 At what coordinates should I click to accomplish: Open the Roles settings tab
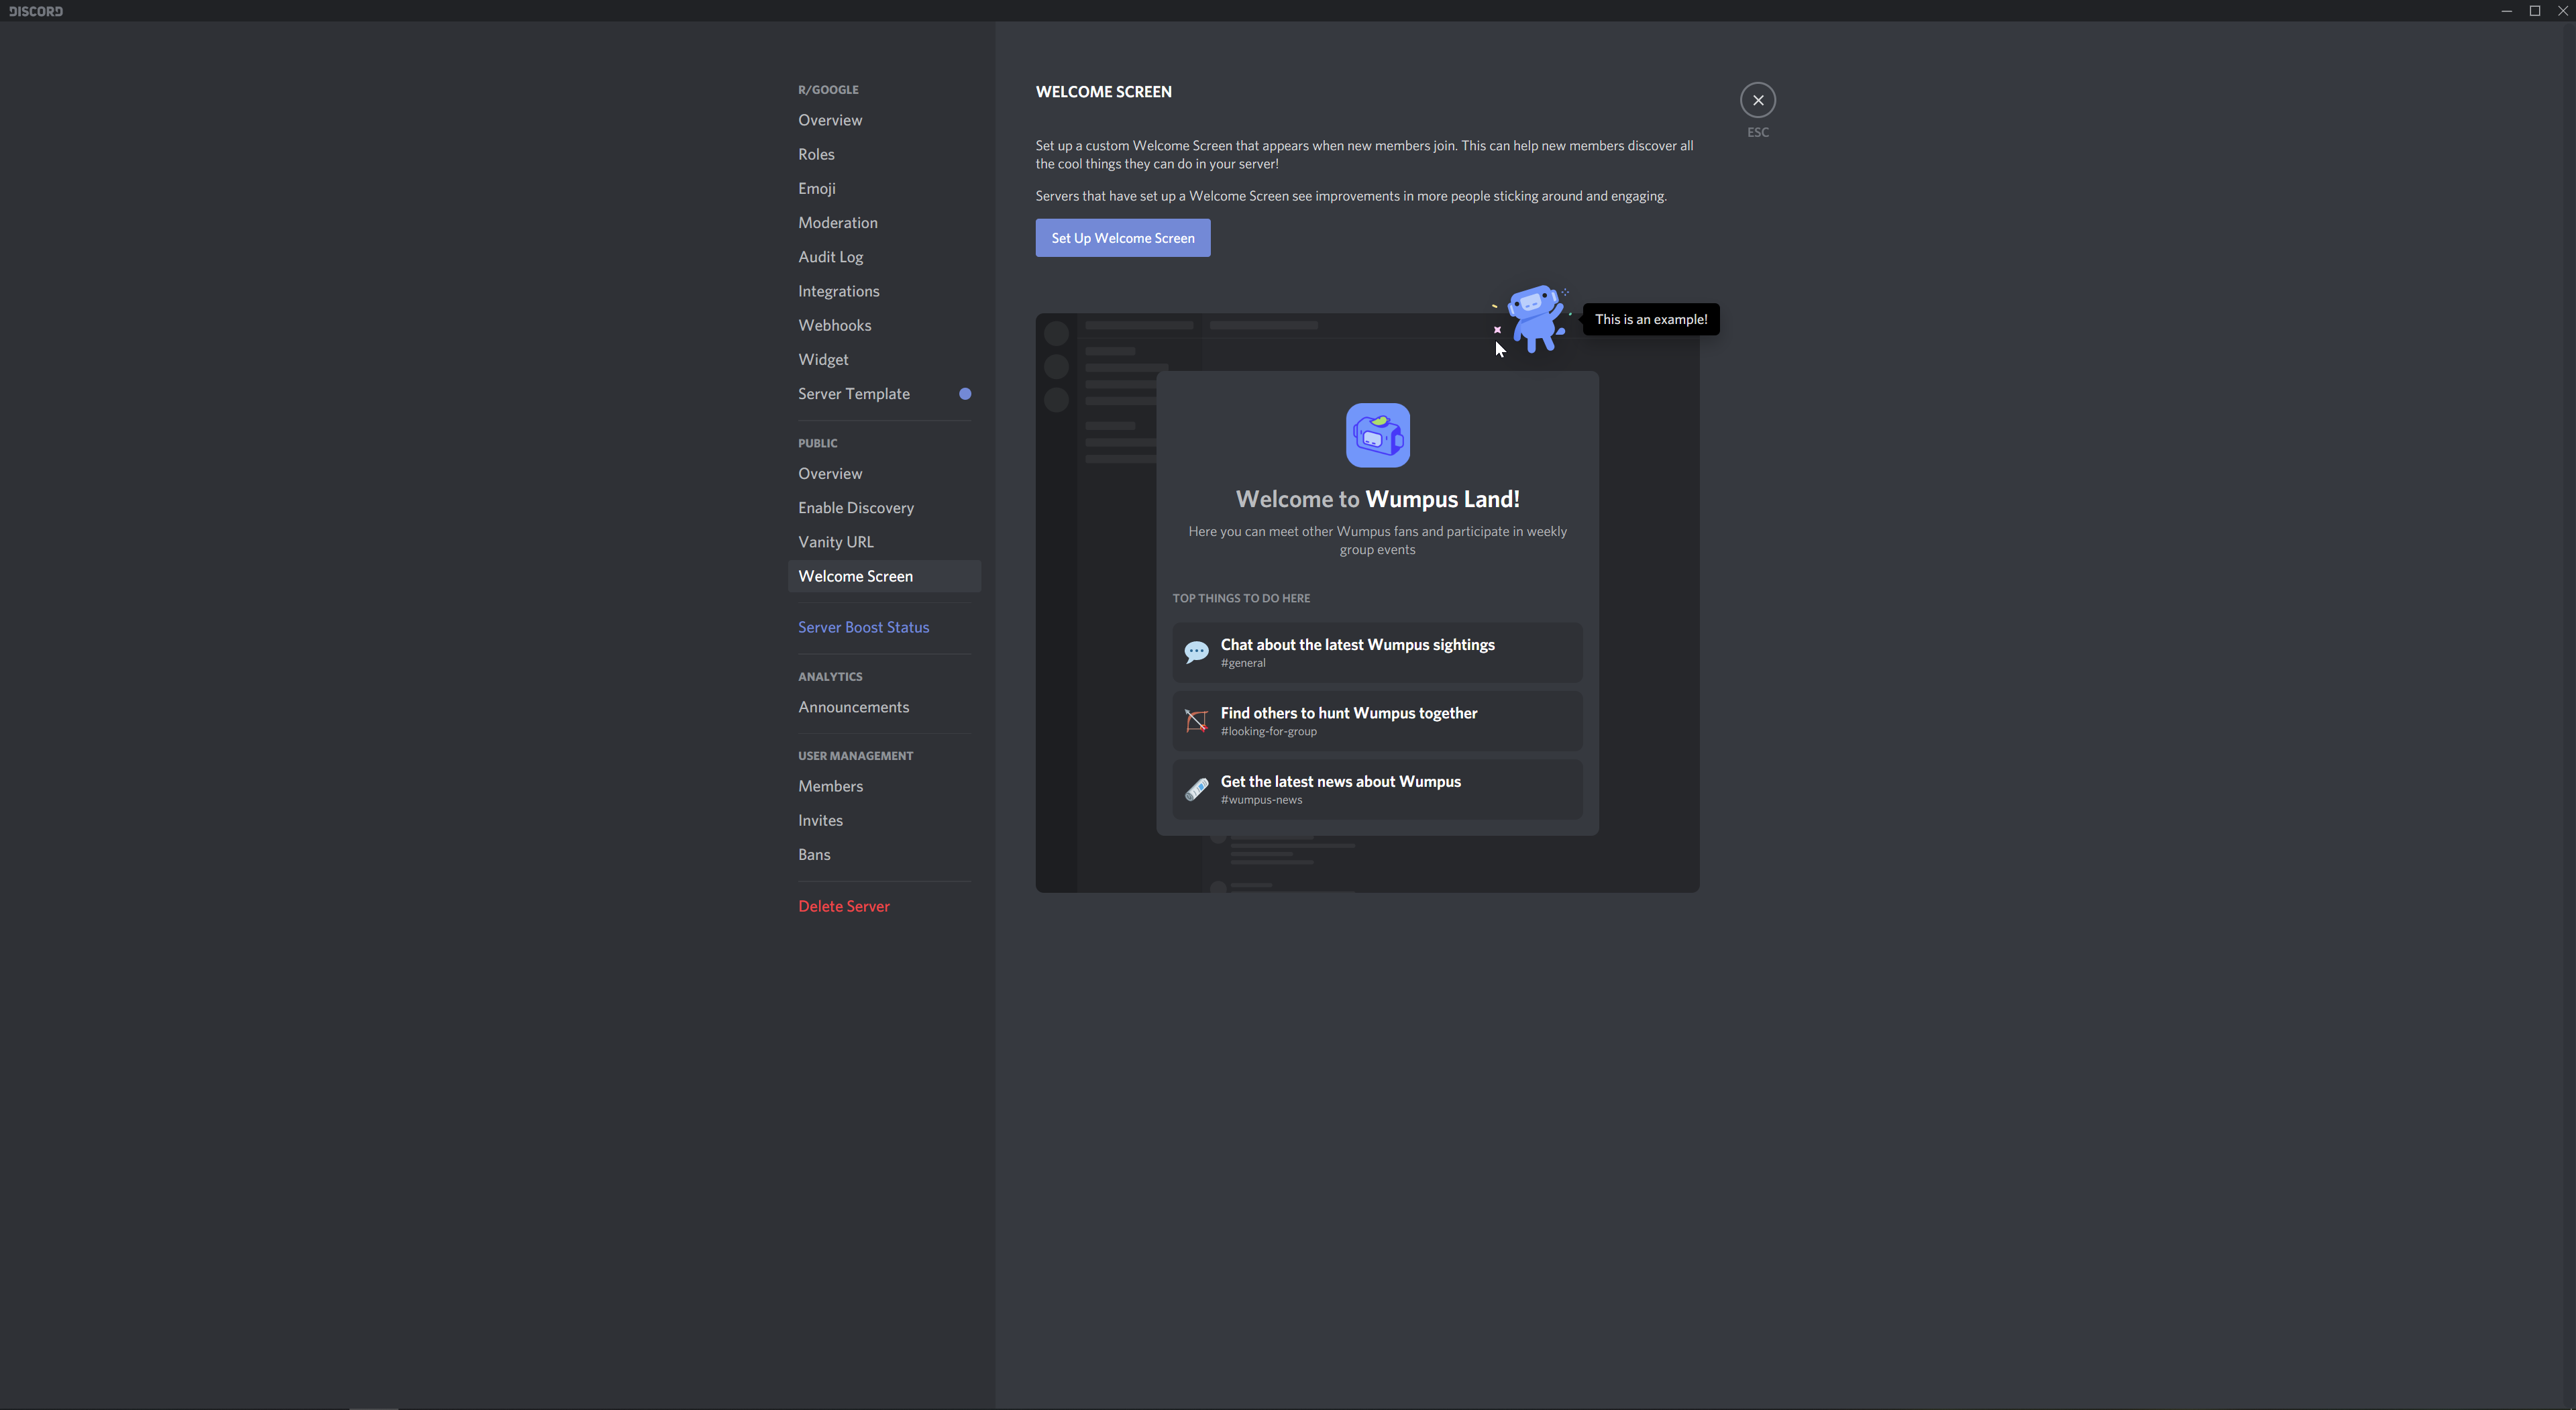pyautogui.click(x=816, y=154)
